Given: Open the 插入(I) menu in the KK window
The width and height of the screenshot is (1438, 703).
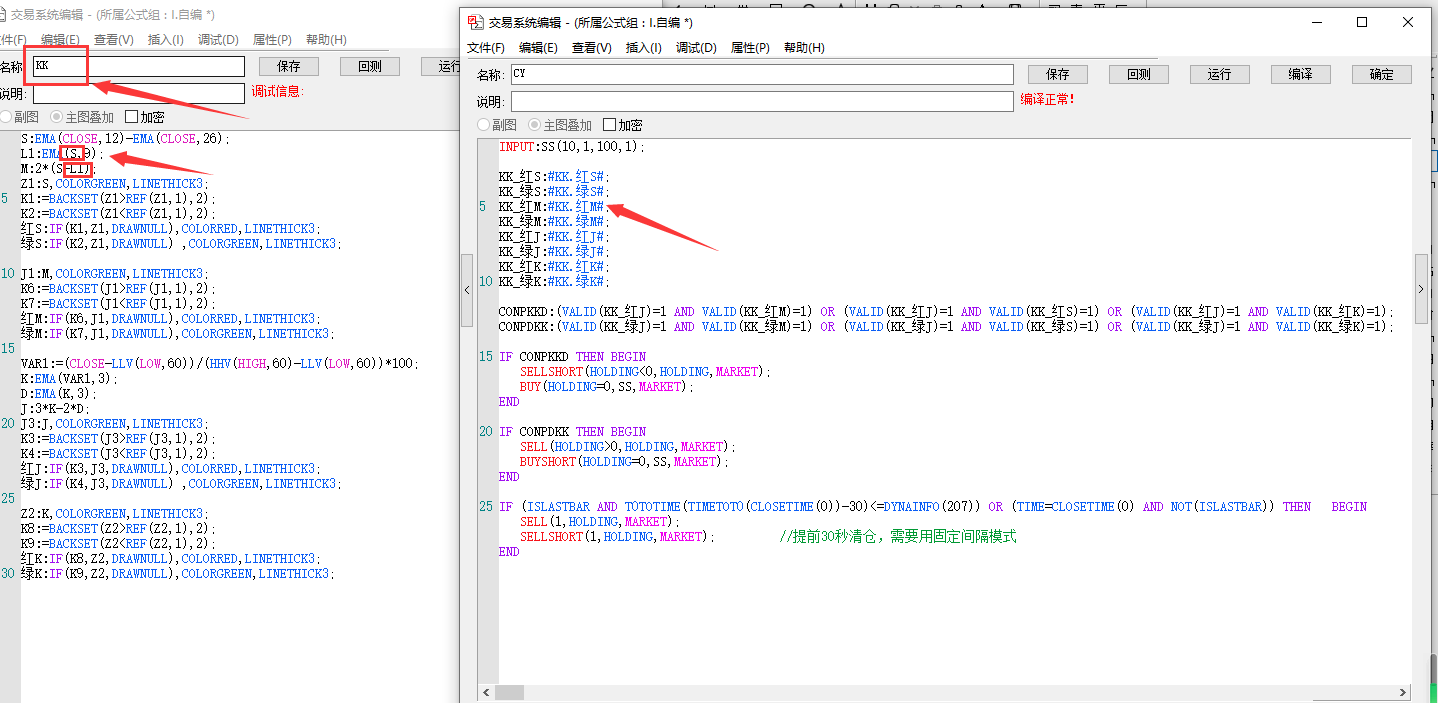Looking at the screenshot, I should (165, 40).
